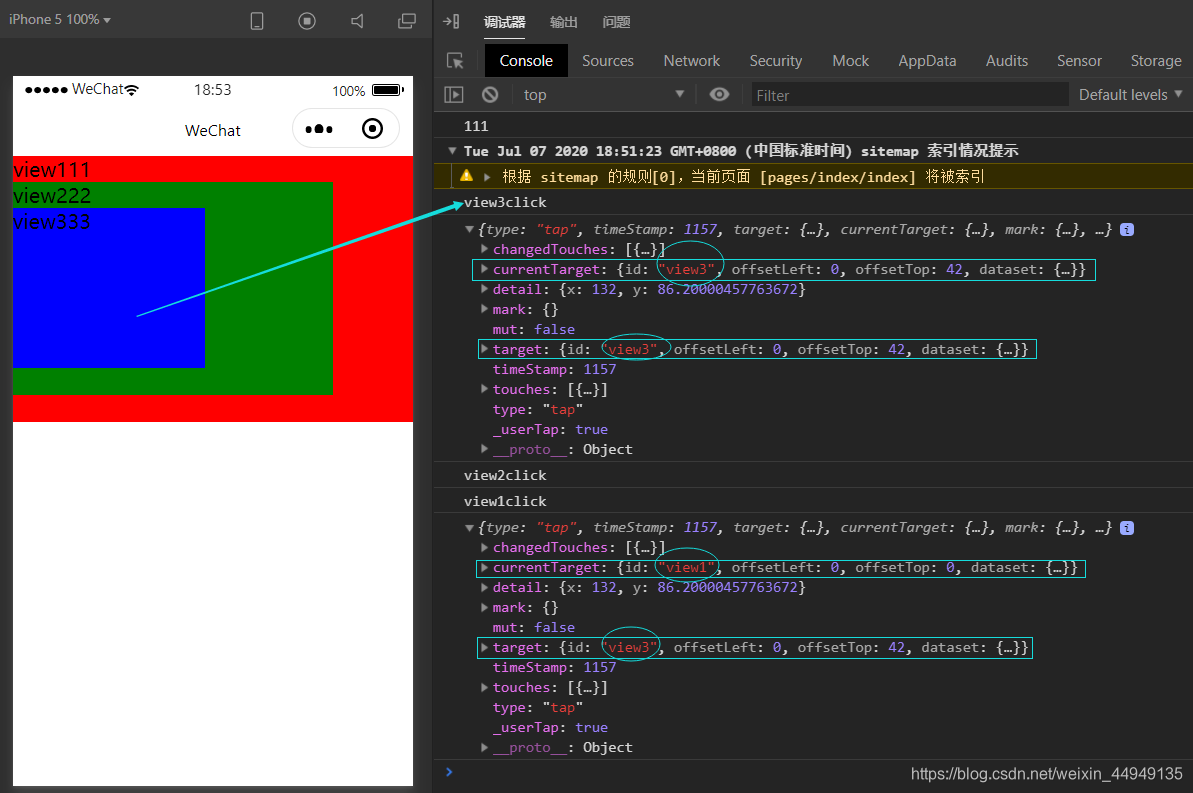Mute sound with the speaker icon
The width and height of the screenshot is (1193, 793).
pyautogui.click(x=357, y=21)
